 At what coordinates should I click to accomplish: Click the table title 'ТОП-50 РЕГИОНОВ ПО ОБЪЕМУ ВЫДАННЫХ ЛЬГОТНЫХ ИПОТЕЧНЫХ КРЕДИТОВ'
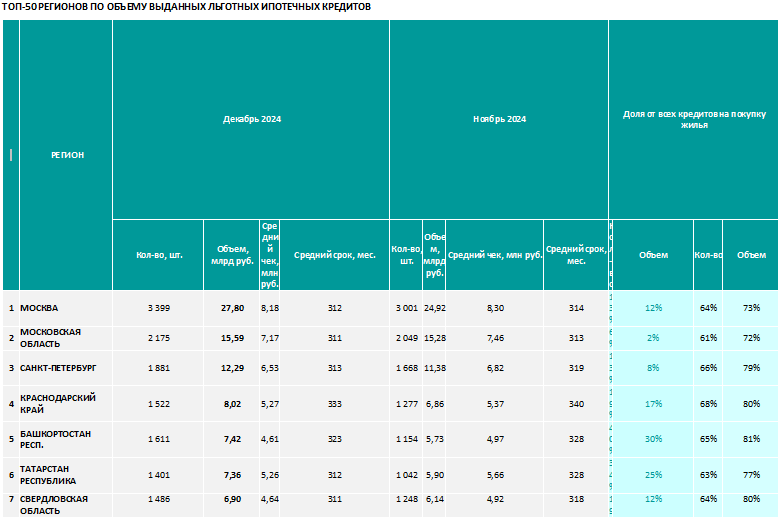[x=186, y=7]
